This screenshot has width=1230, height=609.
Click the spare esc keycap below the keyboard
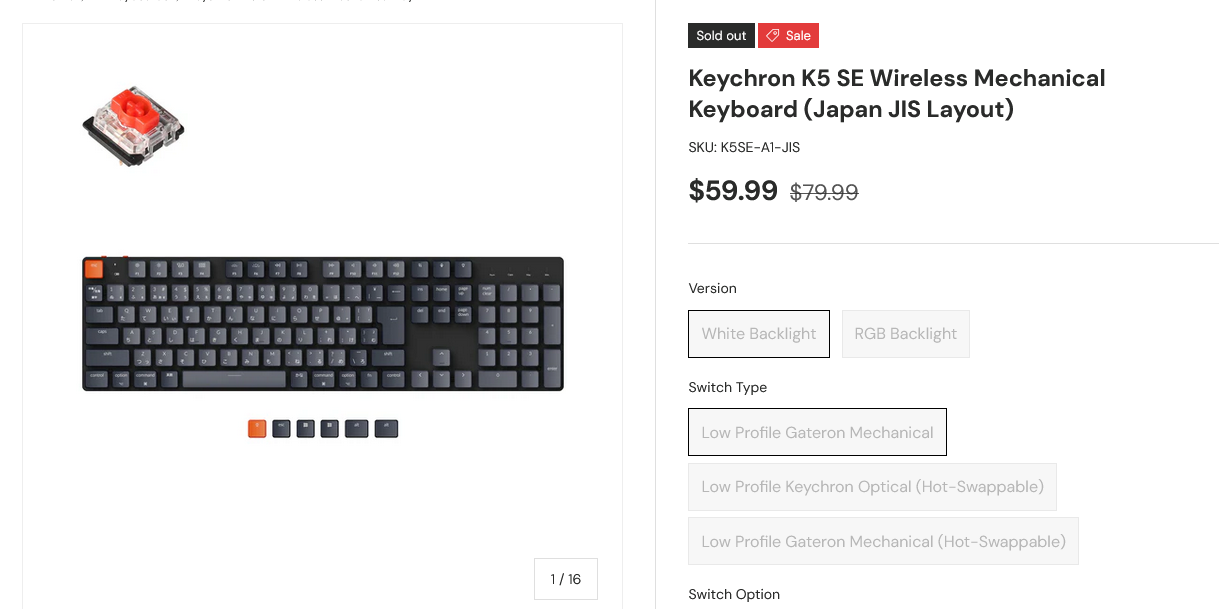click(x=281, y=429)
